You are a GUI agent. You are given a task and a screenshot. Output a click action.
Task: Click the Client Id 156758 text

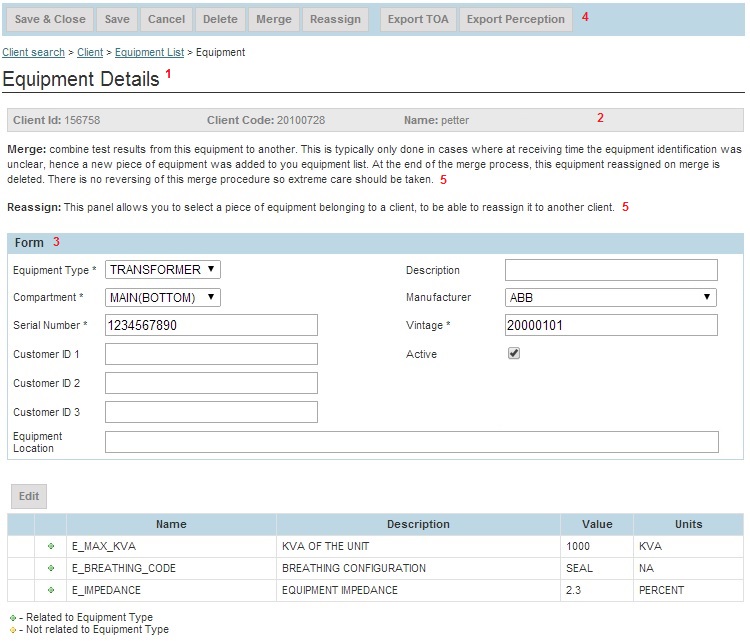(x=56, y=120)
